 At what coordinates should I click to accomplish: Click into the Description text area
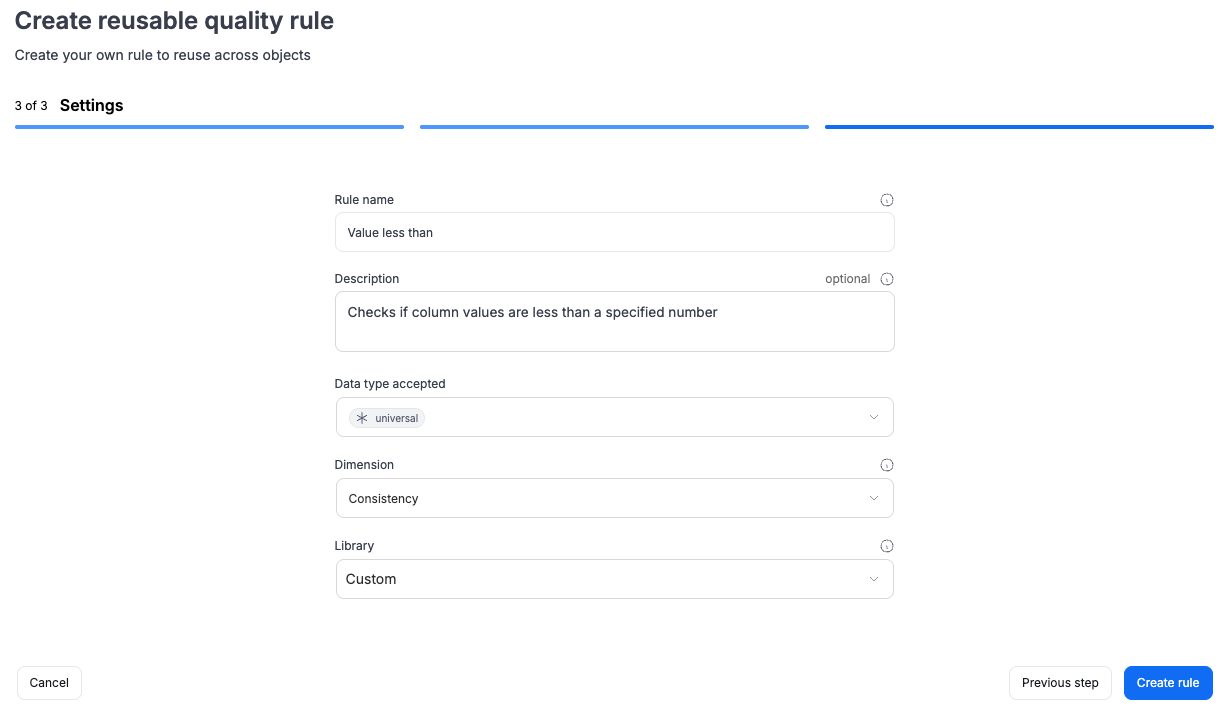[614, 322]
